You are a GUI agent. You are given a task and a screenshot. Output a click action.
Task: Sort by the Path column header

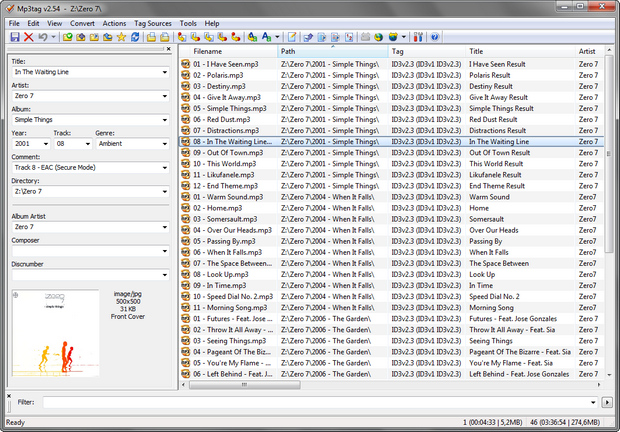point(333,51)
